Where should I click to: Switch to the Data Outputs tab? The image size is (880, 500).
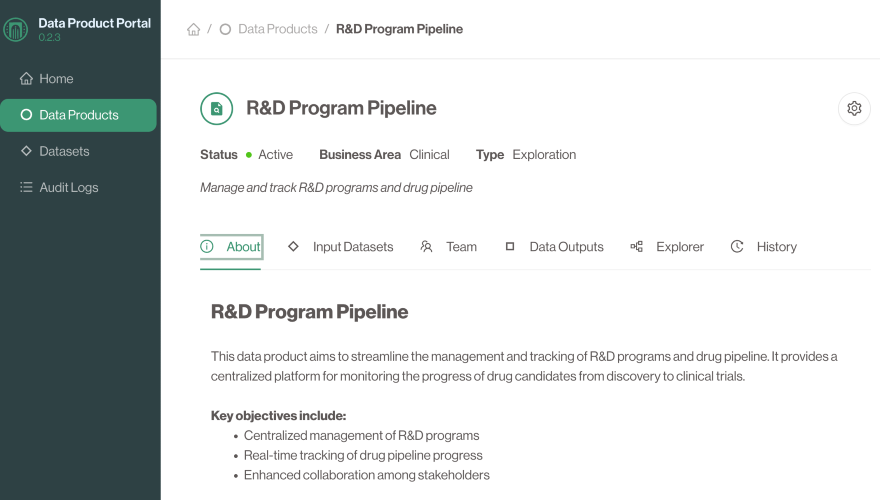tap(554, 247)
